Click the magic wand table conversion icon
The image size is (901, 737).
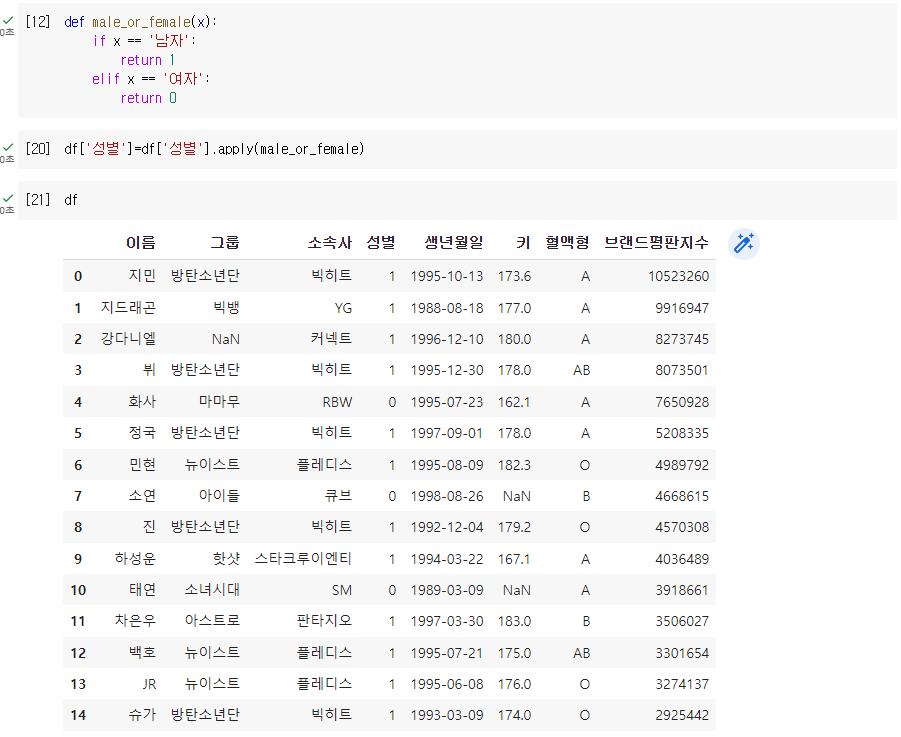(x=744, y=244)
